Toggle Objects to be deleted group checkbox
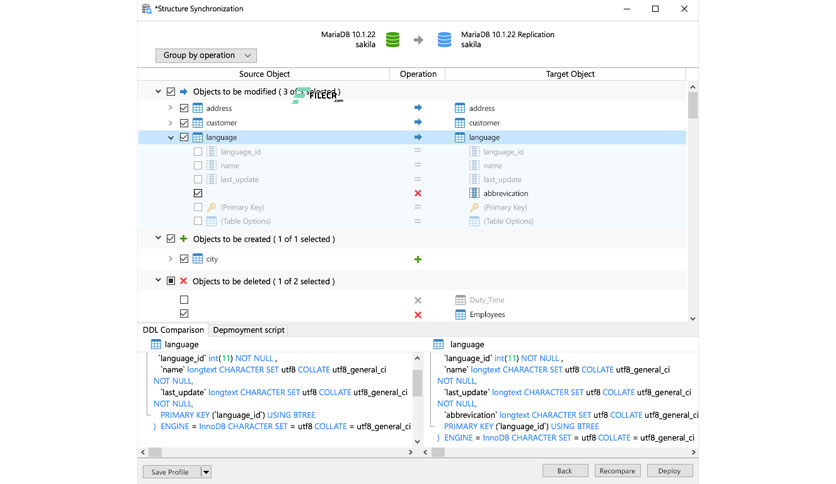 [x=171, y=281]
